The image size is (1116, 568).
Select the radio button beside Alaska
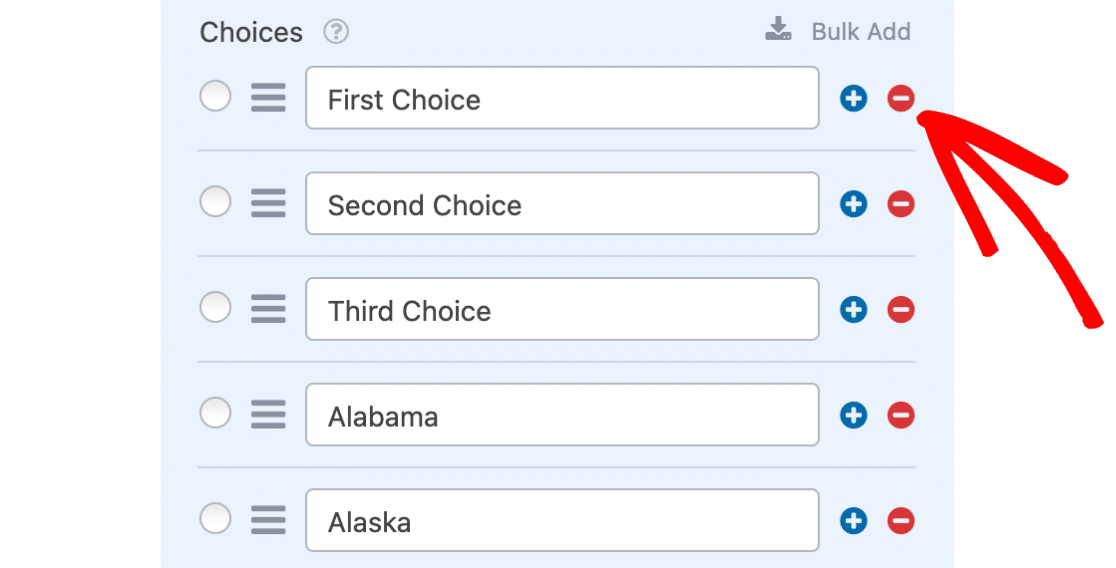[215, 518]
